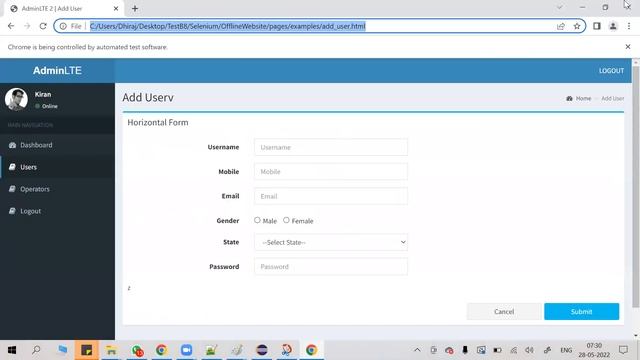Screen dimensions: 640x360
Task: Click Add User in the breadcrumb
Action: click(612, 98)
